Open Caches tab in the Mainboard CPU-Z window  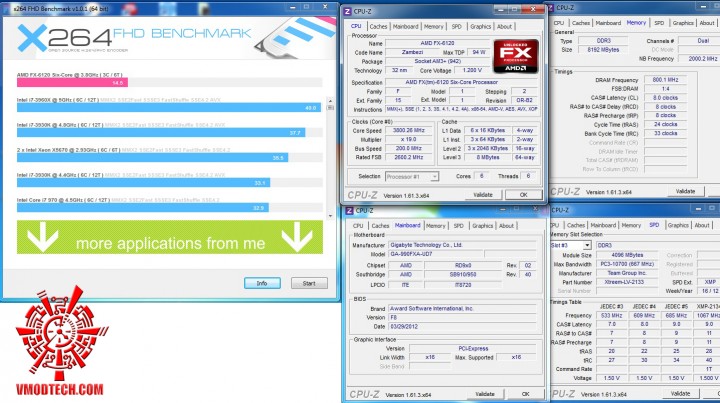380,226
